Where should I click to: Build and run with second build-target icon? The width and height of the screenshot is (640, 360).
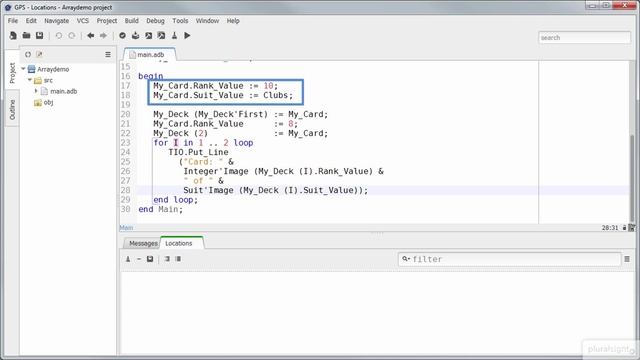[x=161, y=36]
